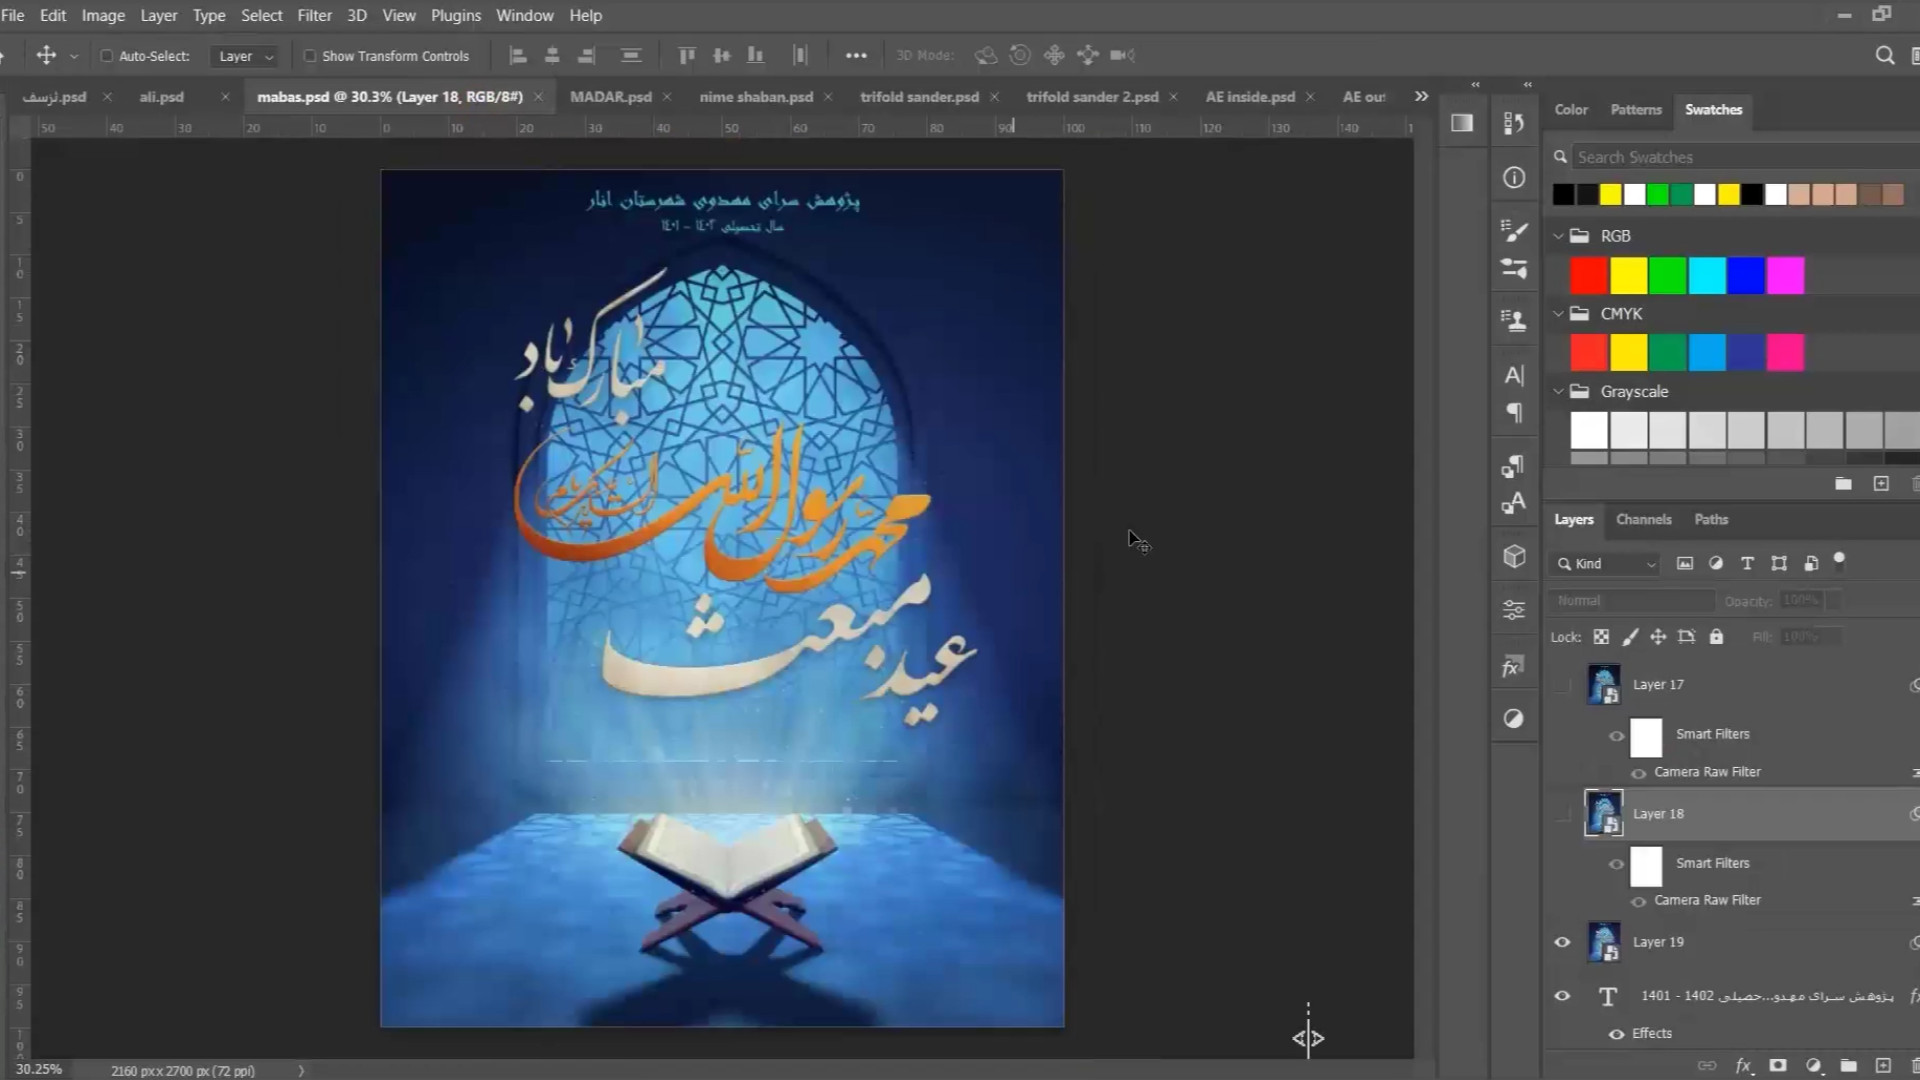Switch to MADAR.psd document tab

pos(610,97)
